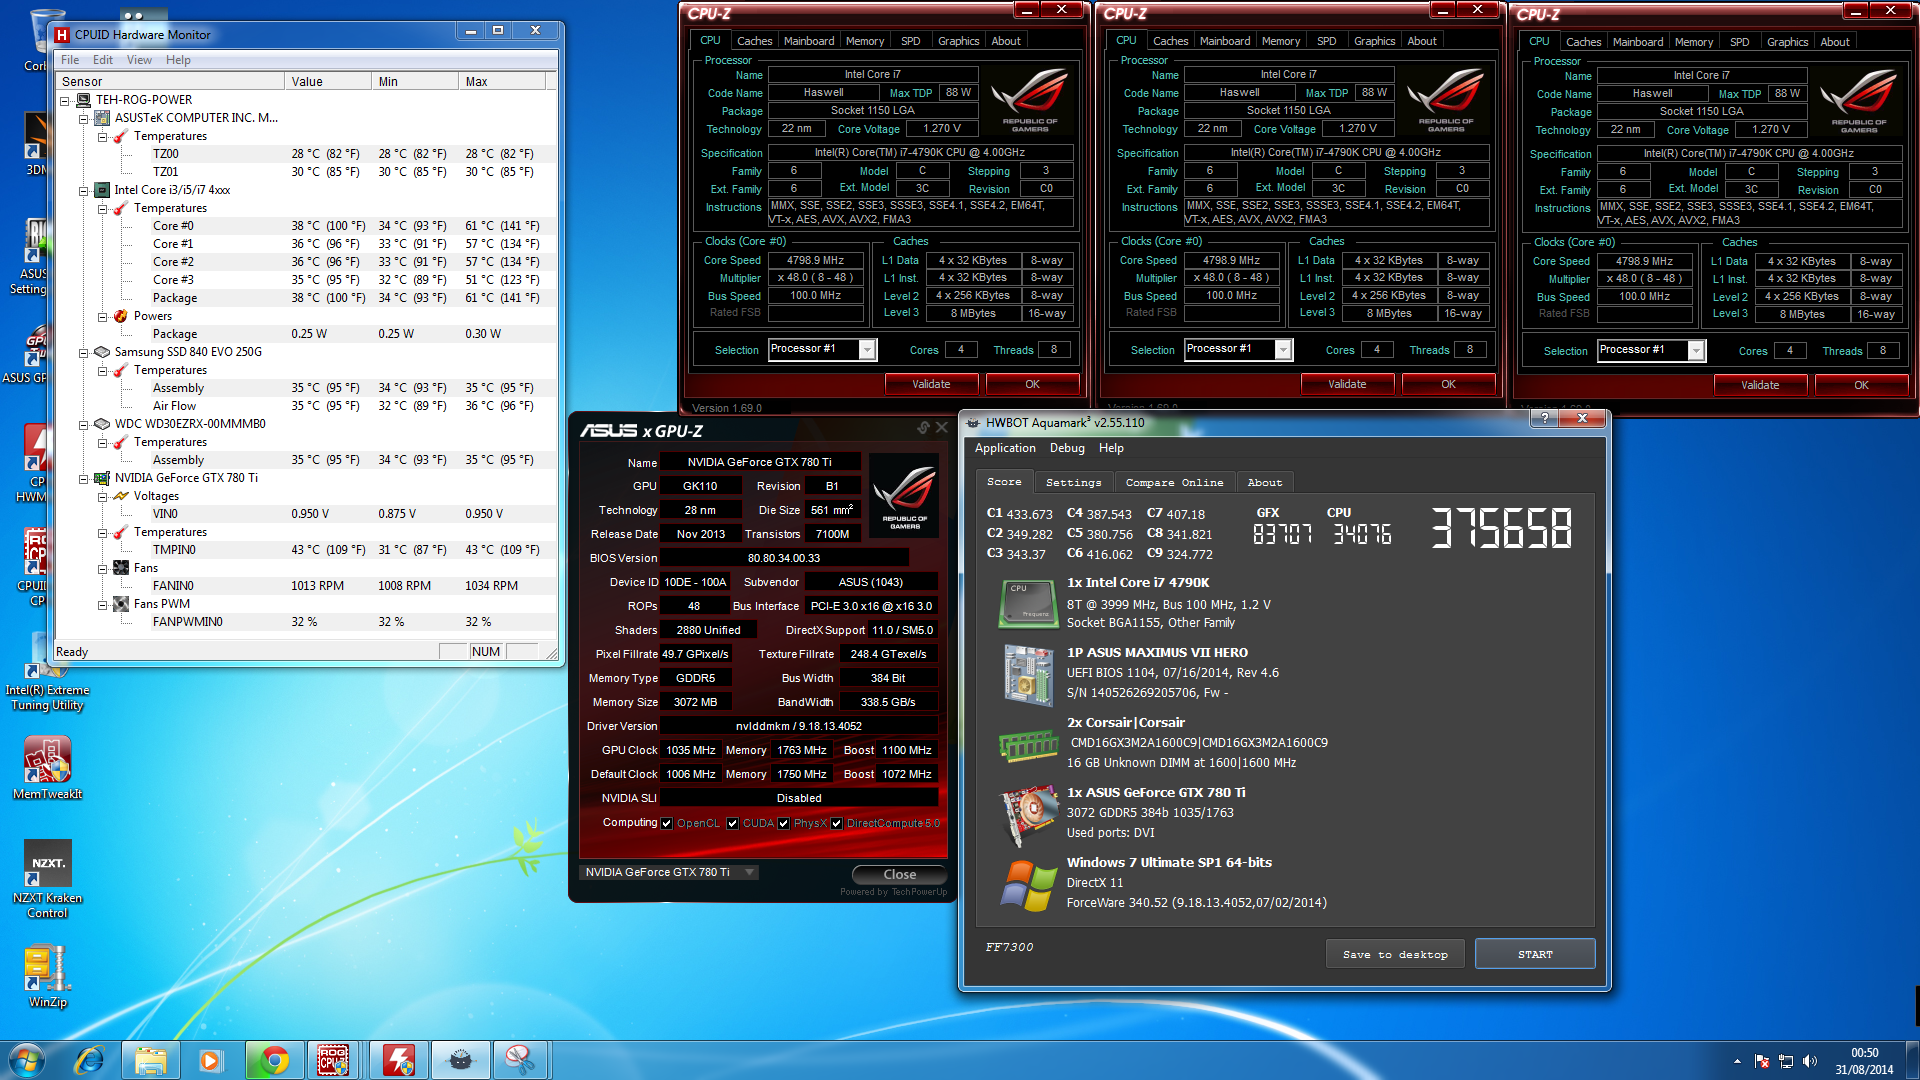Screen dimensions: 1920x1080
Task: Open Mainboard tab in first CPU-Z window
Action: tap(809, 41)
